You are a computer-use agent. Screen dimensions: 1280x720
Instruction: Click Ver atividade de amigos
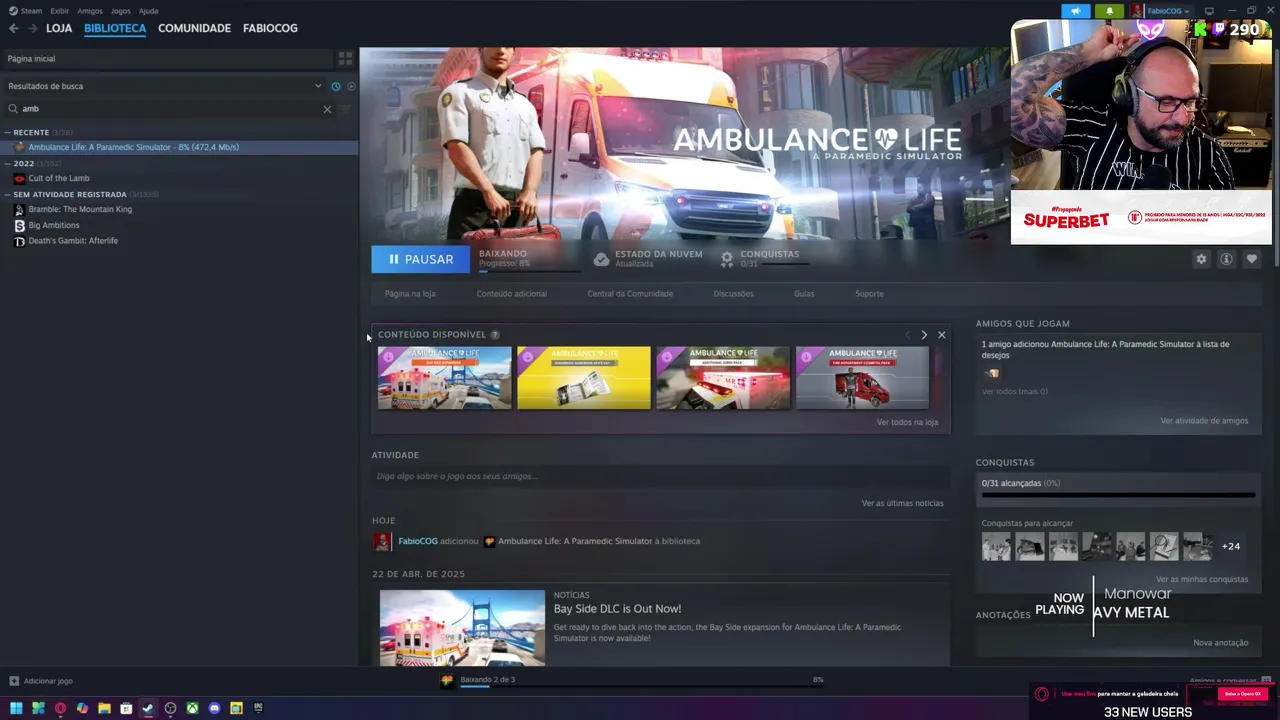[1204, 421]
